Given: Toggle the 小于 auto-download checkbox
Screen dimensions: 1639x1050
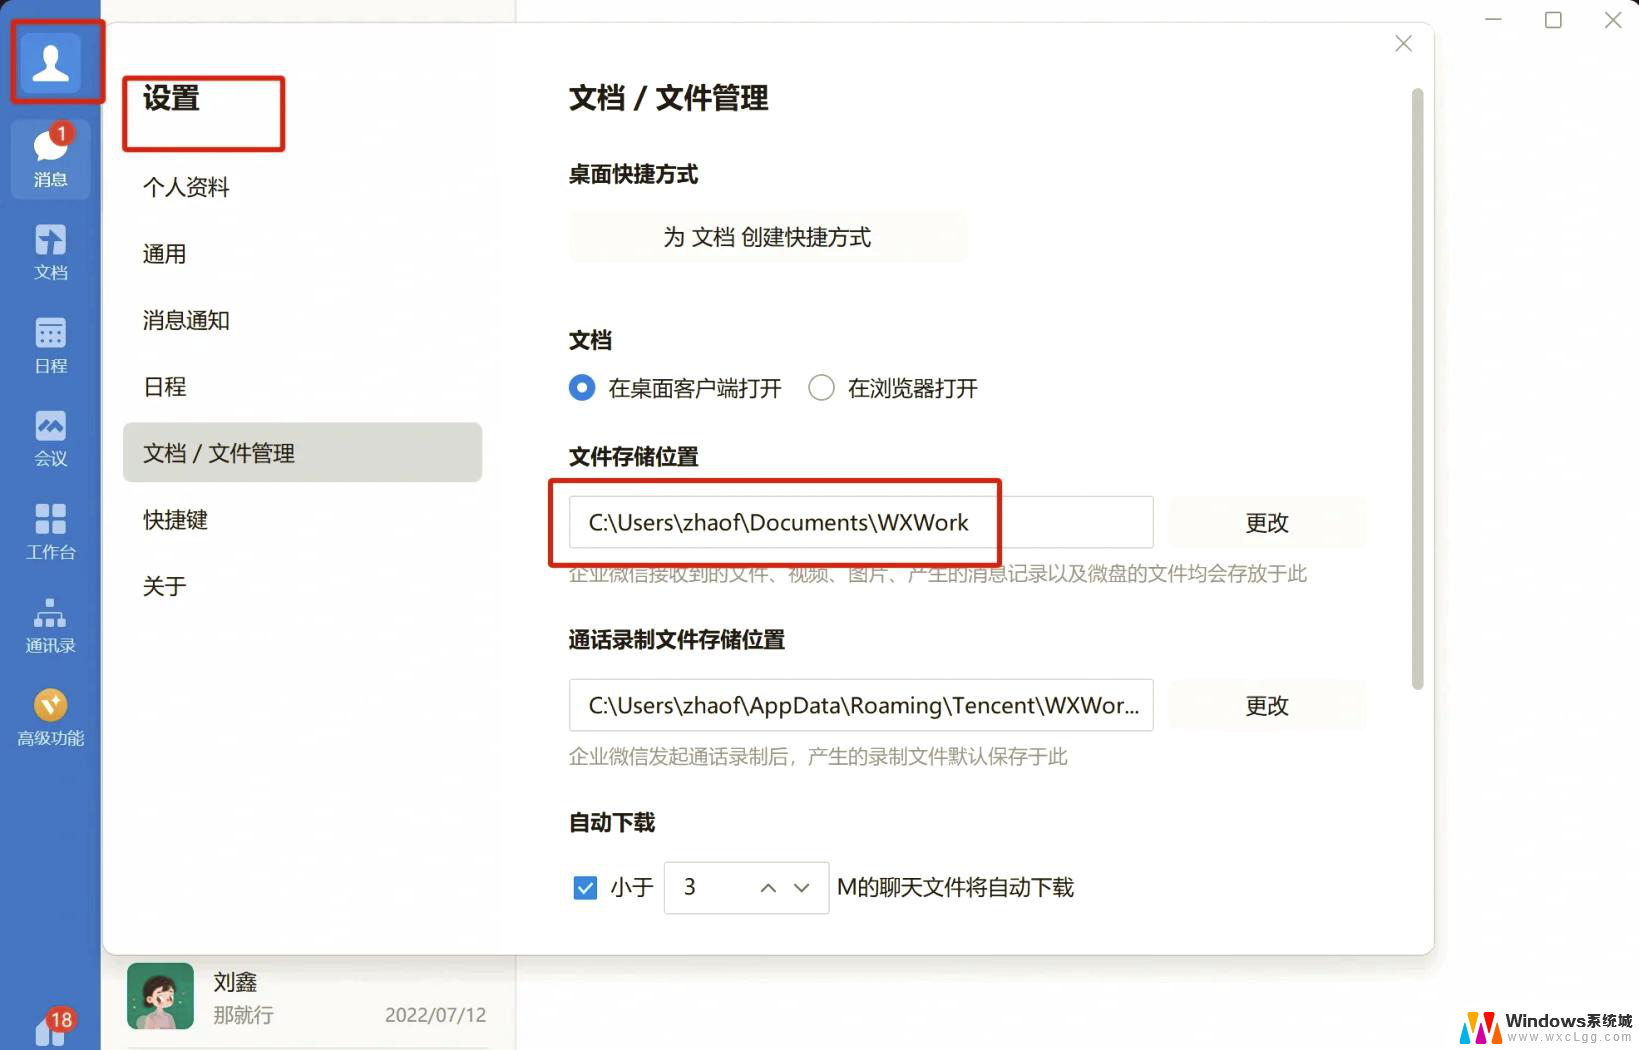Looking at the screenshot, I should coord(585,887).
